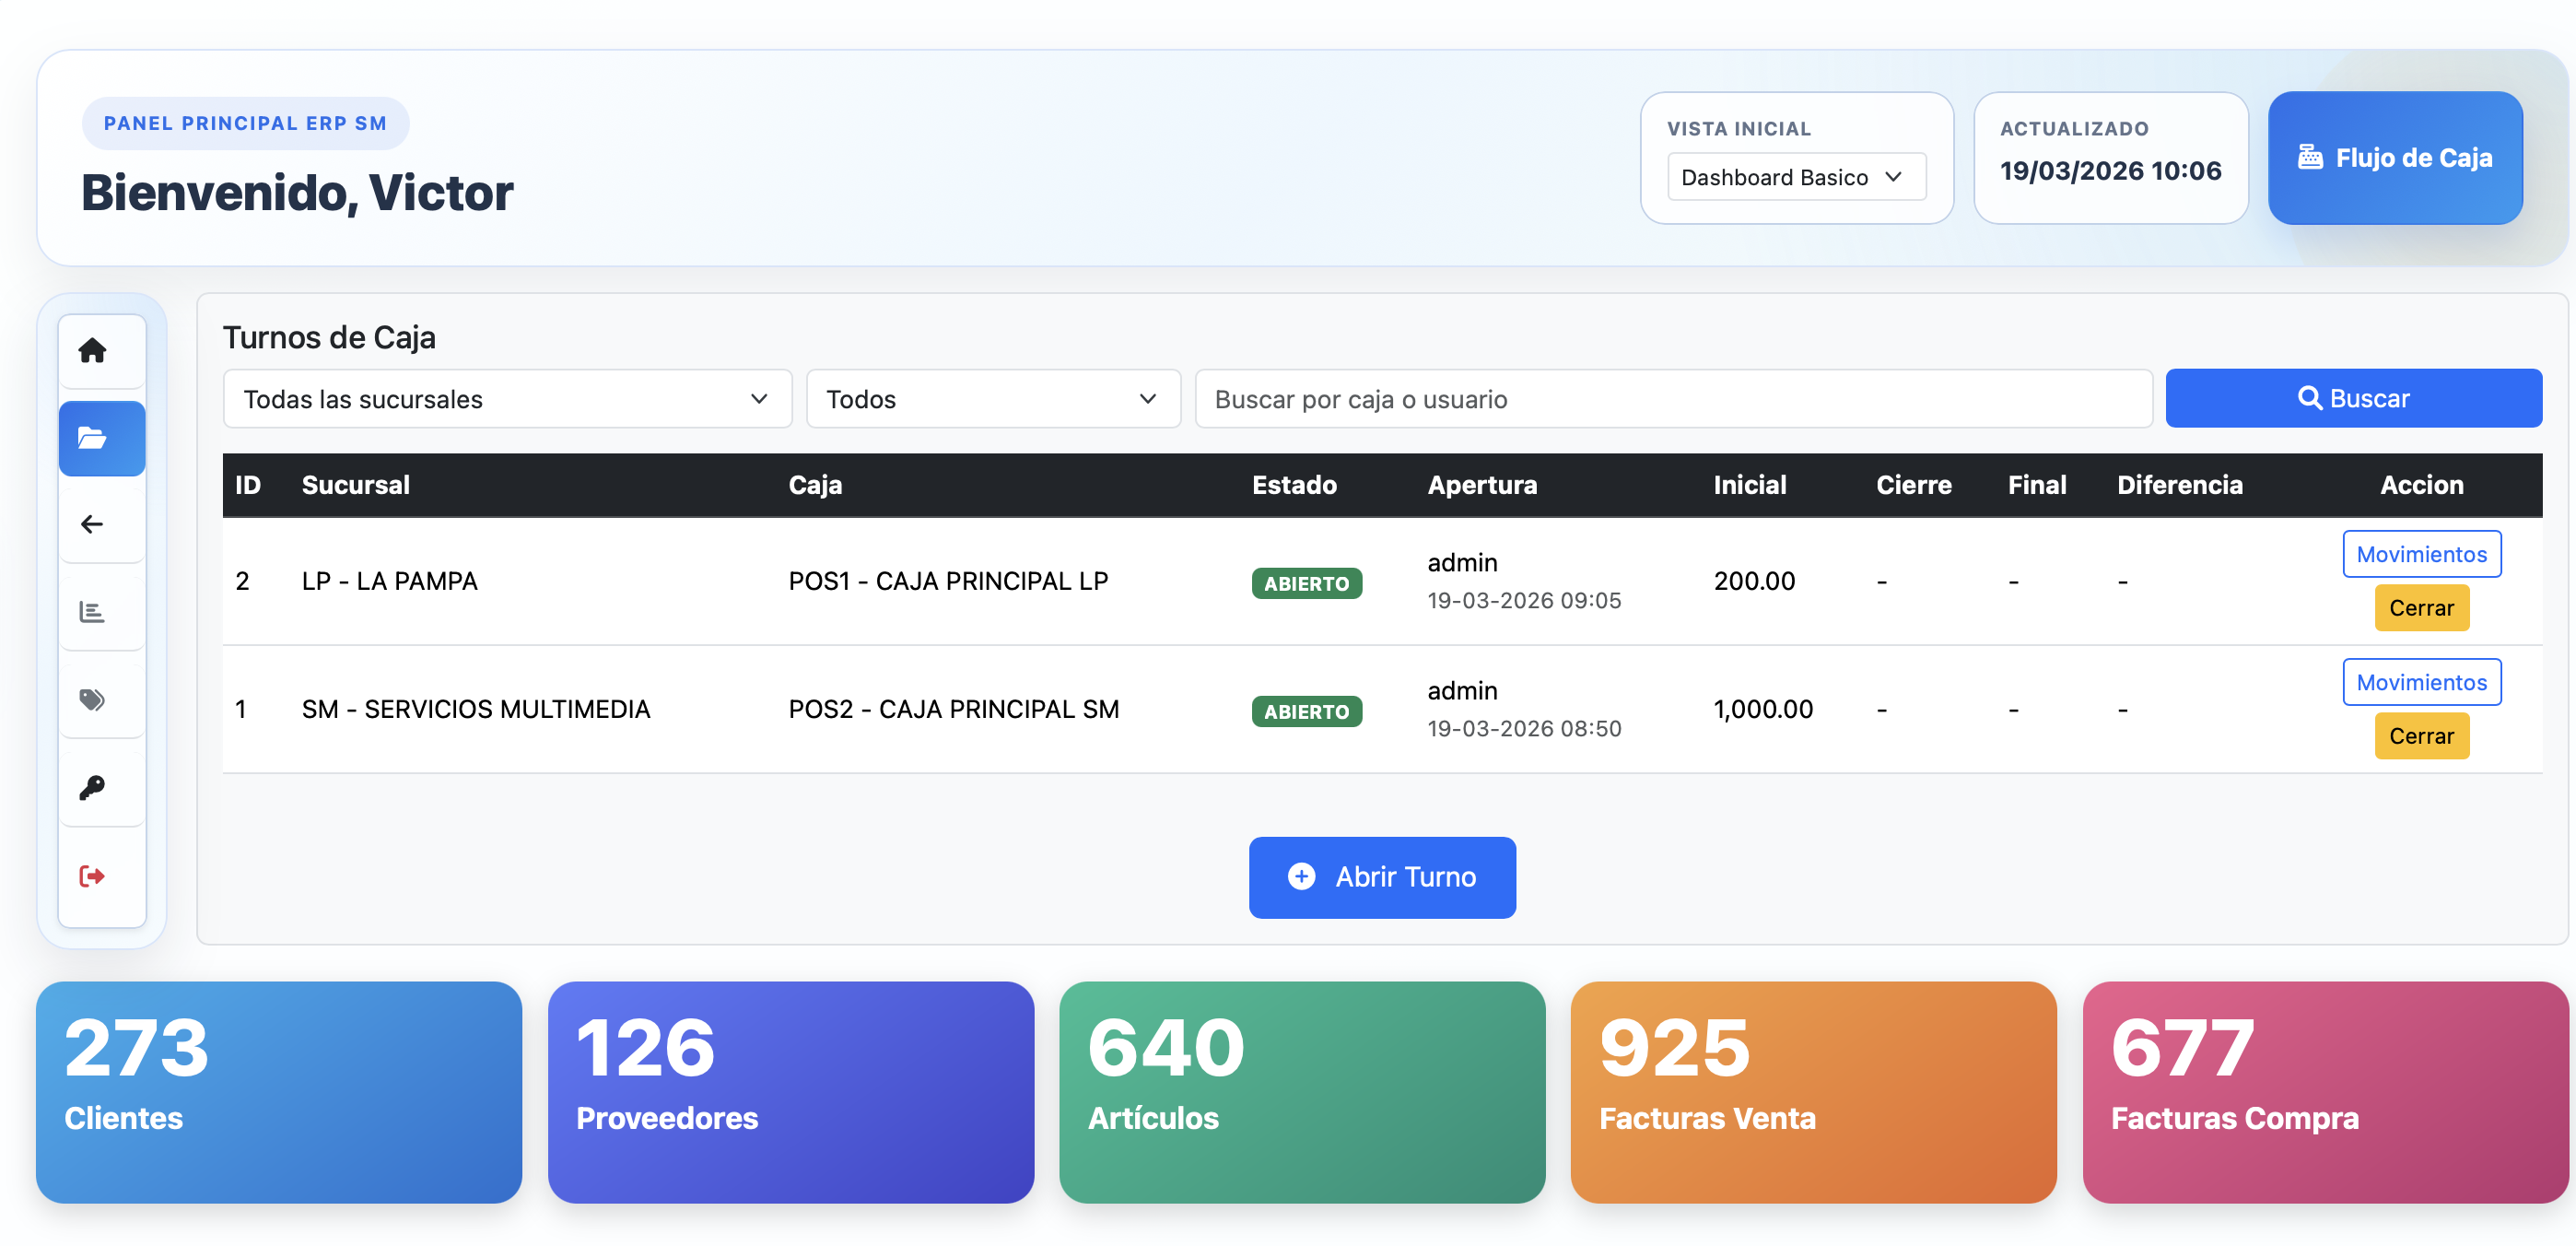Close the POS1 CAJA PRINCIPAL LP shift
This screenshot has height=1246, width=2576.
tap(2420, 608)
